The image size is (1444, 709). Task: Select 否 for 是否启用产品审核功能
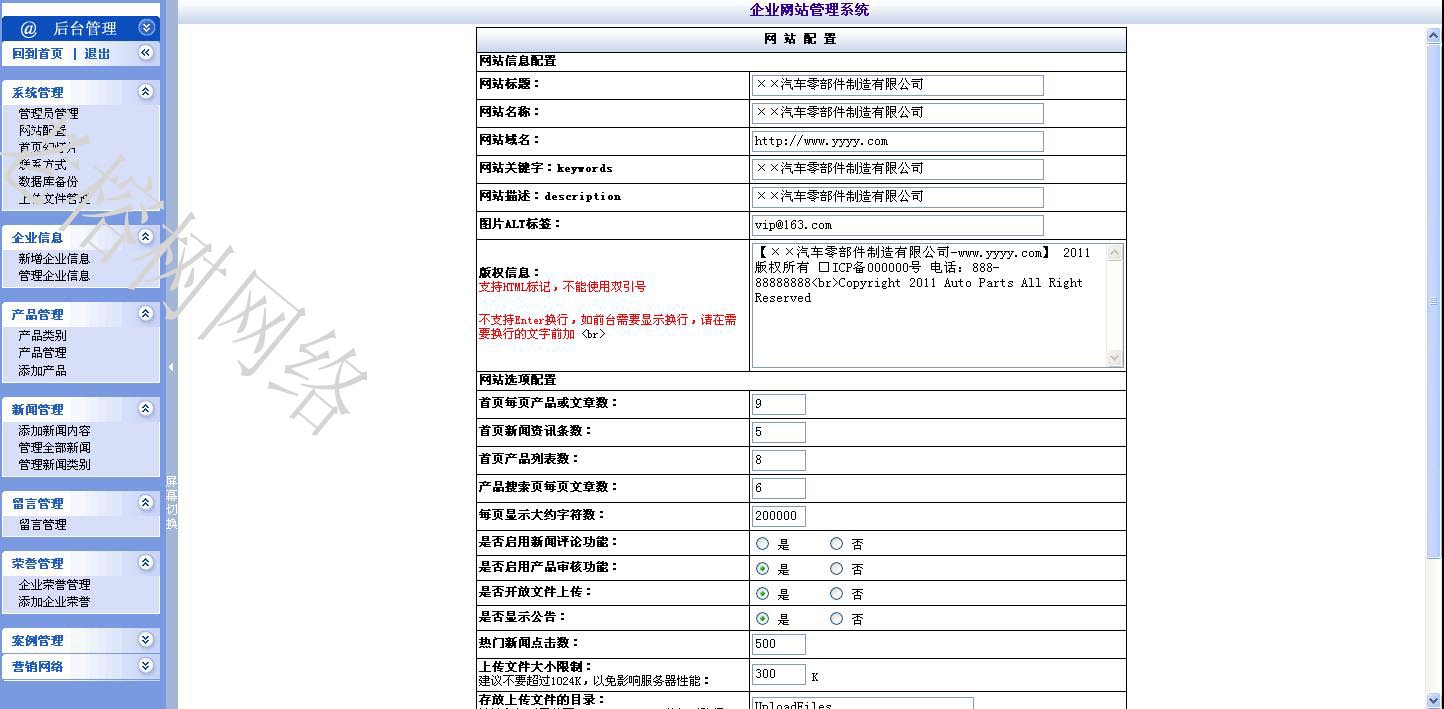pyautogui.click(x=837, y=569)
